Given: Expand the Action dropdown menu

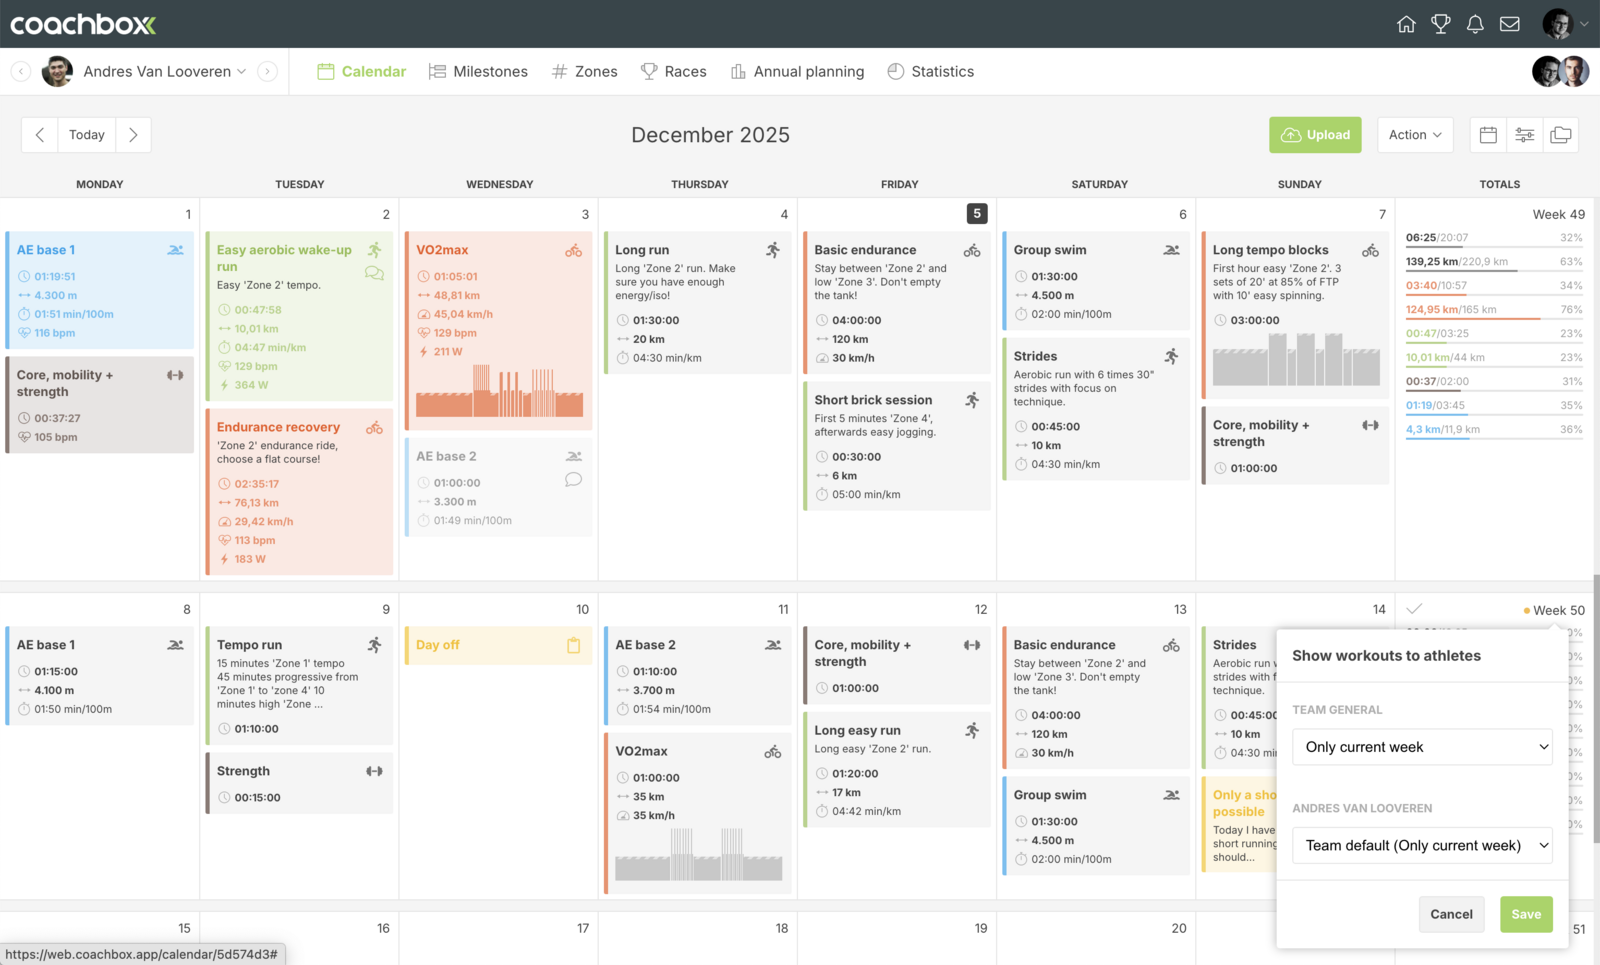Looking at the screenshot, I should [1414, 135].
